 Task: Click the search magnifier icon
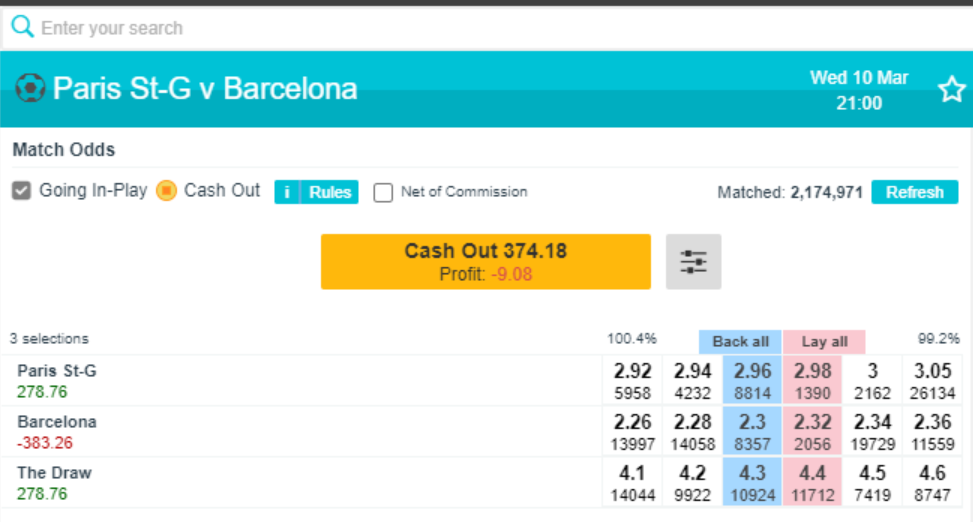point(22,27)
